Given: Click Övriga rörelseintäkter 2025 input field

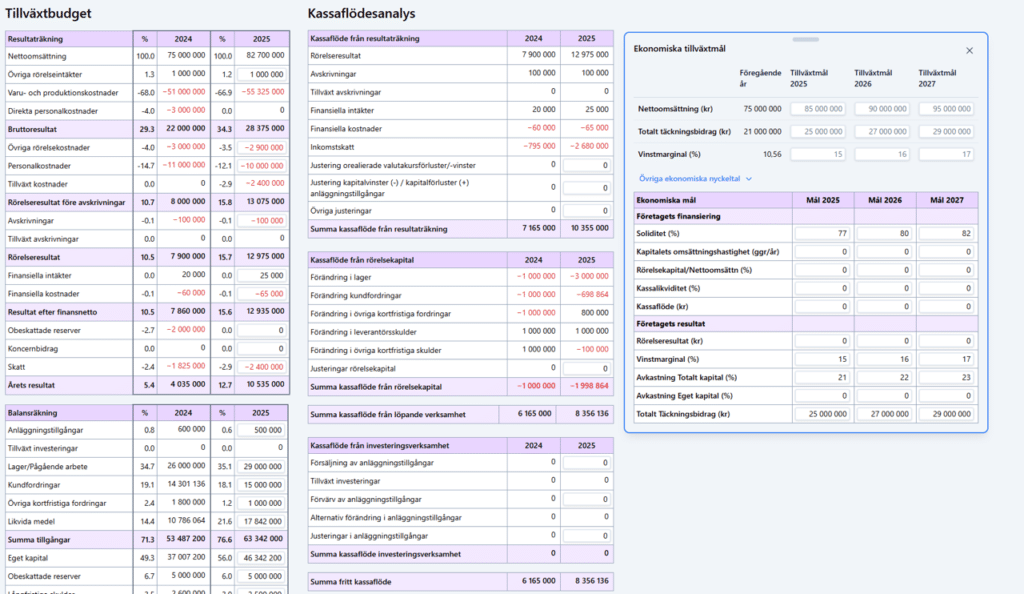Looking at the screenshot, I should point(261,74).
